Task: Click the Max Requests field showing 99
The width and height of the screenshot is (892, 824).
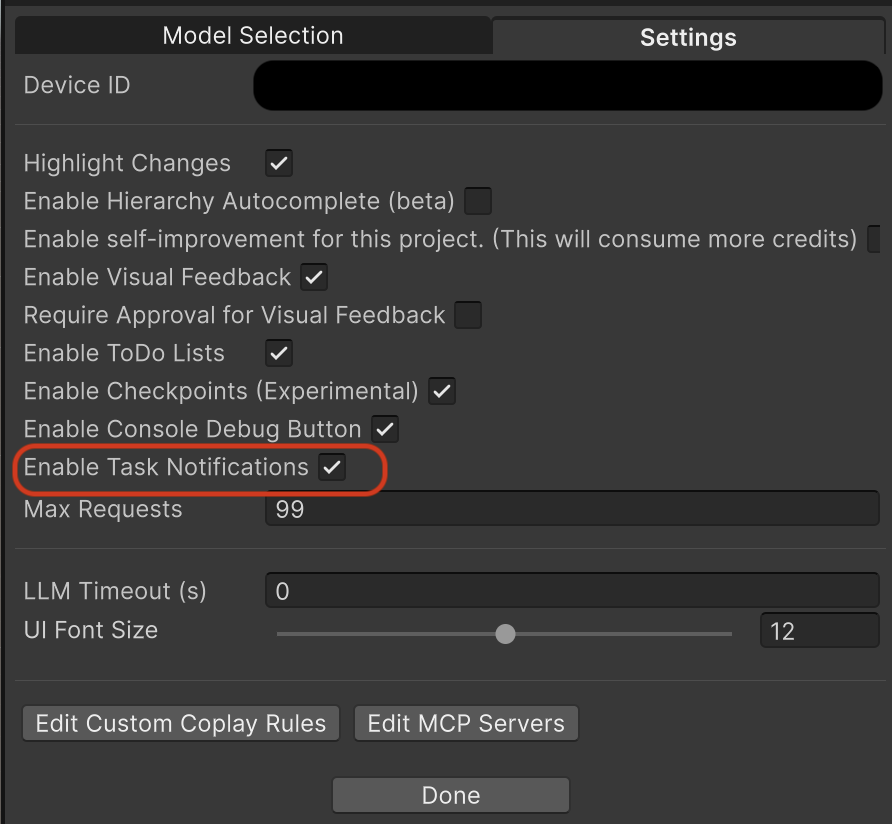Action: click(572, 509)
